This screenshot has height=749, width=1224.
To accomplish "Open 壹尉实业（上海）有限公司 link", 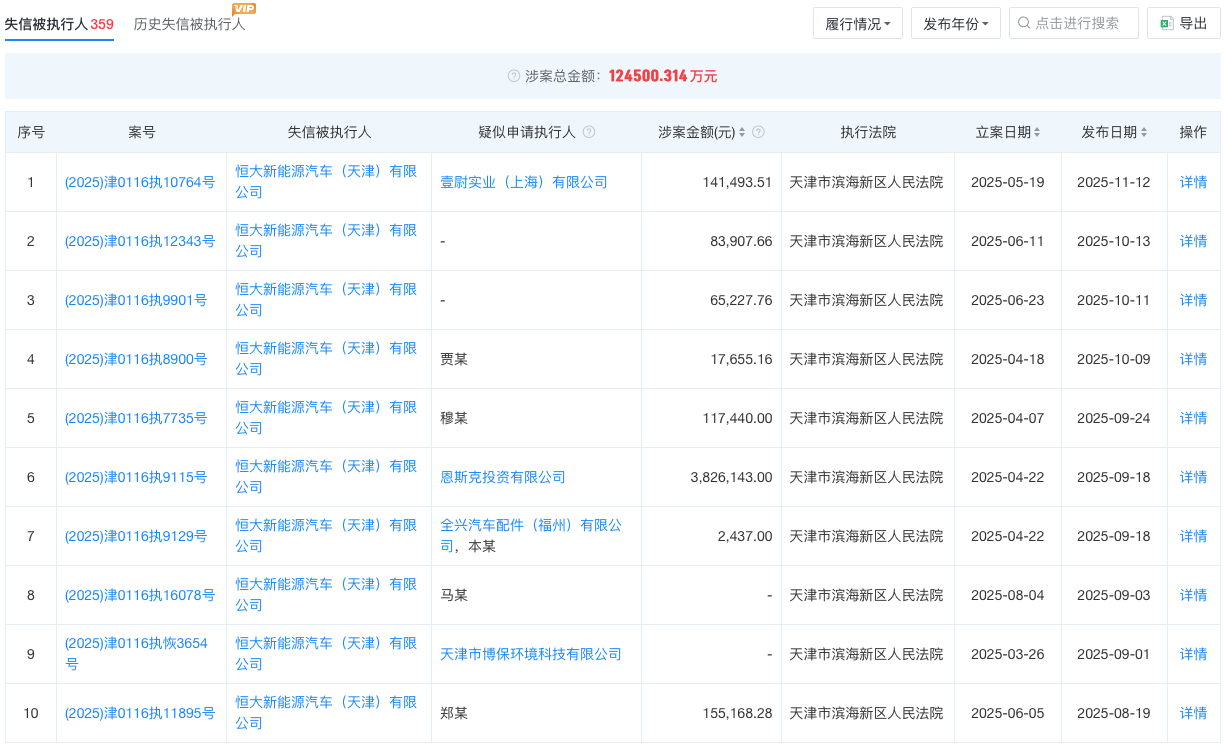I will [524, 182].
